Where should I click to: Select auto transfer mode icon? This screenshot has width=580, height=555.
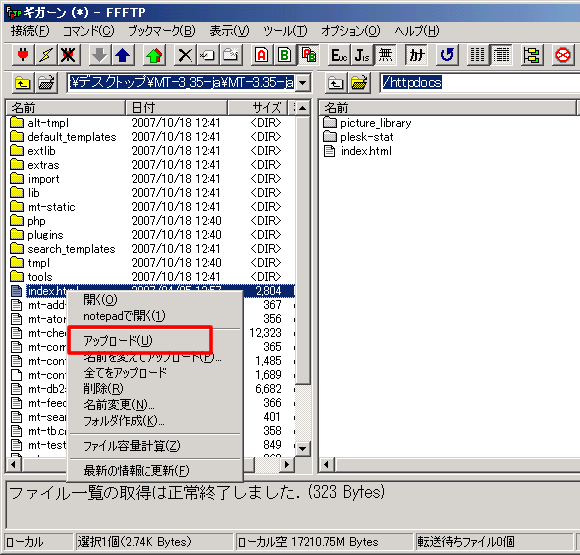(308, 55)
